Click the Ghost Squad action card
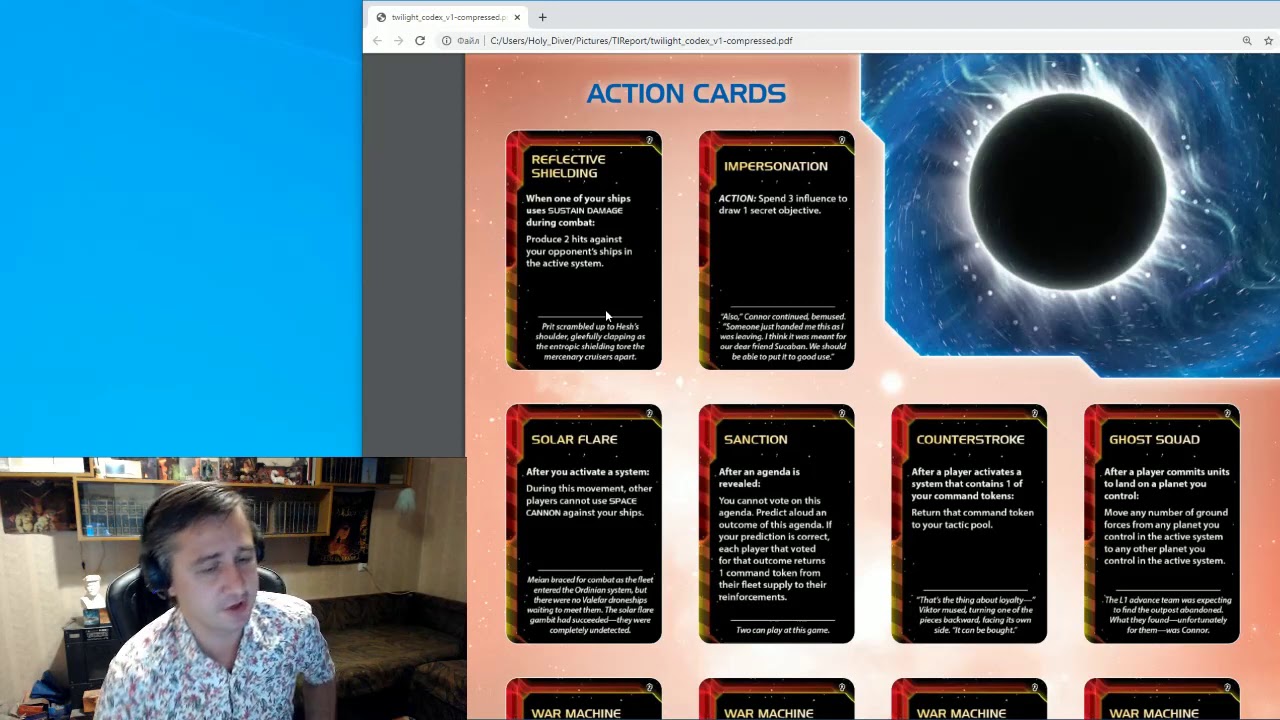The height and width of the screenshot is (720, 1280). point(1162,524)
